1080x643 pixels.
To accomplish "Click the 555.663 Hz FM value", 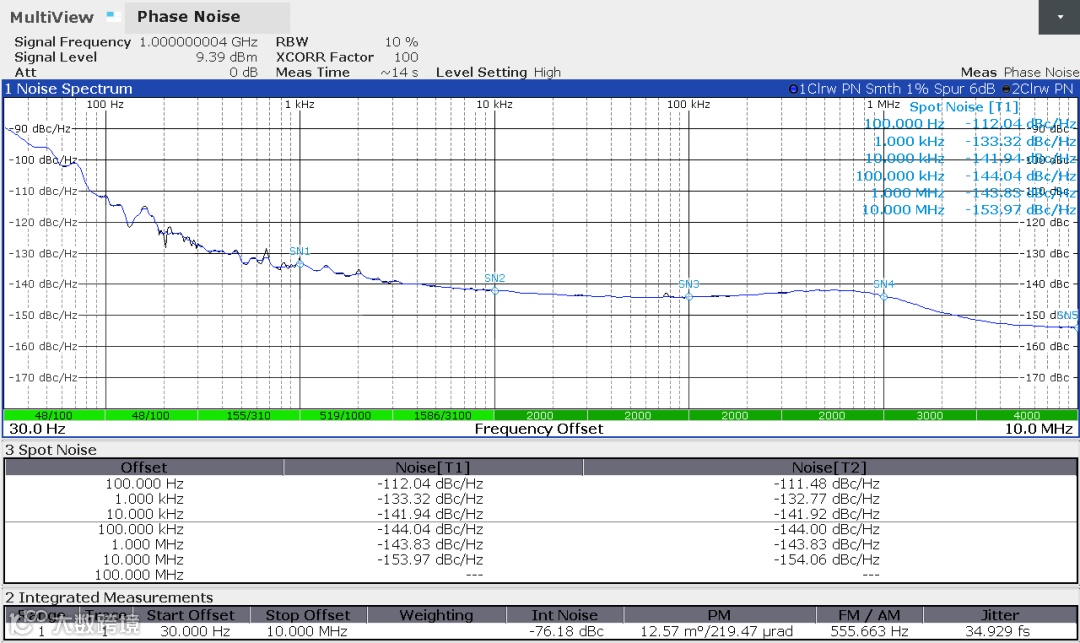I will 869,631.
